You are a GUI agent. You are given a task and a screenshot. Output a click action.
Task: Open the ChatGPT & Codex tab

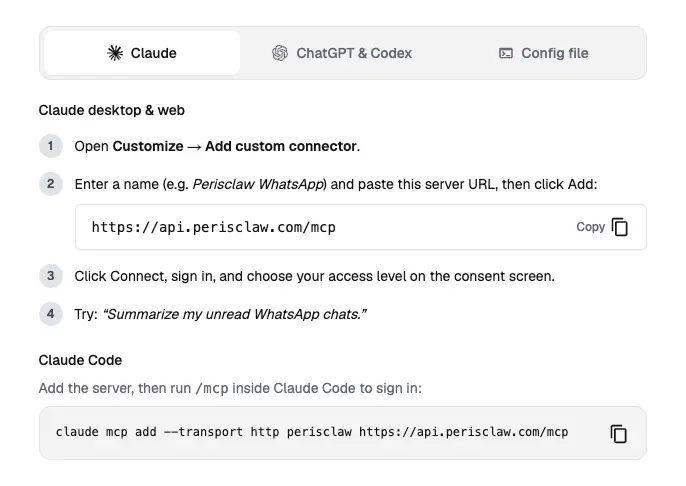click(x=342, y=53)
